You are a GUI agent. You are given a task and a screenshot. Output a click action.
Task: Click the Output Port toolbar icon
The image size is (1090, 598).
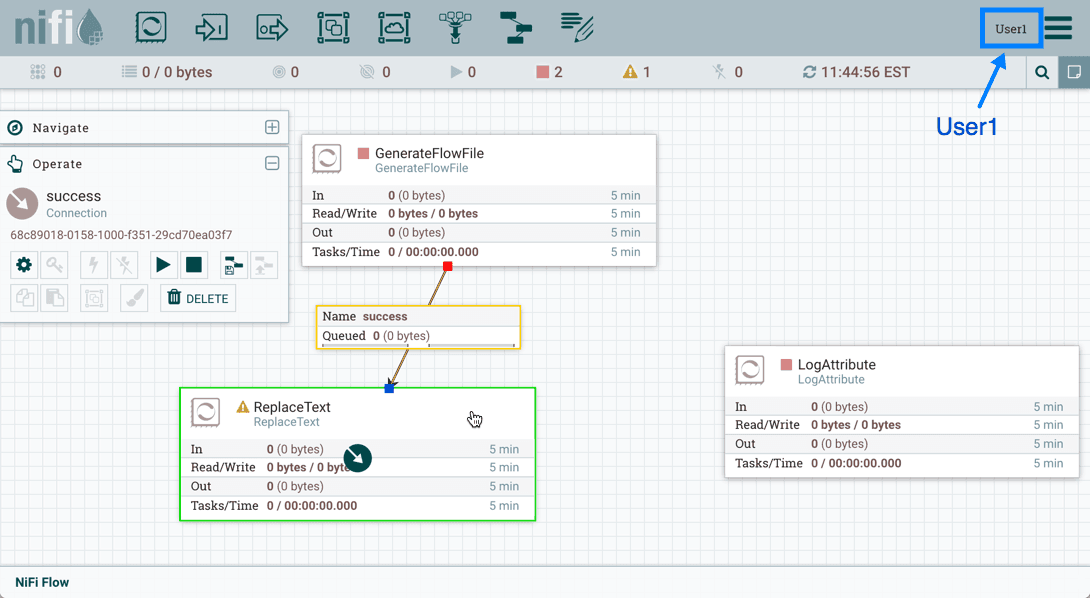[x=272, y=27]
